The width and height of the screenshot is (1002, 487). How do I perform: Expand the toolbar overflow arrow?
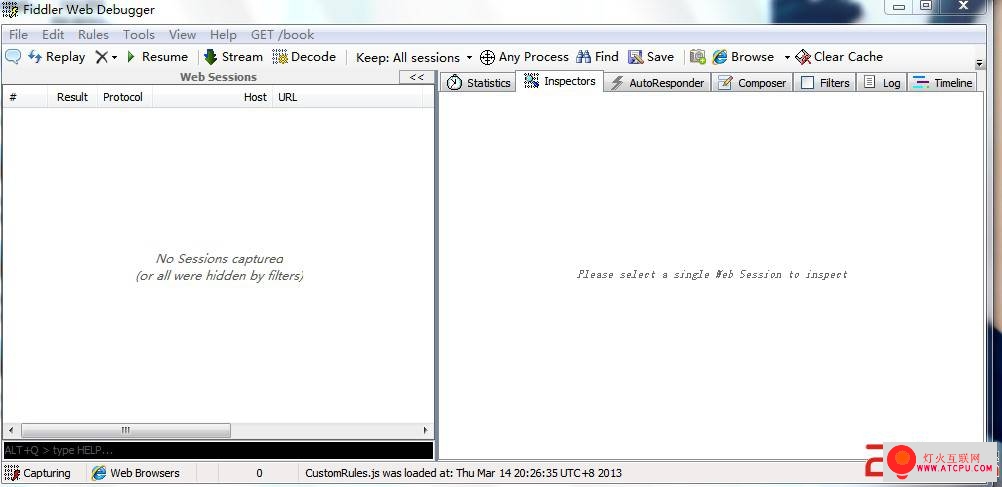tap(980, 64)
